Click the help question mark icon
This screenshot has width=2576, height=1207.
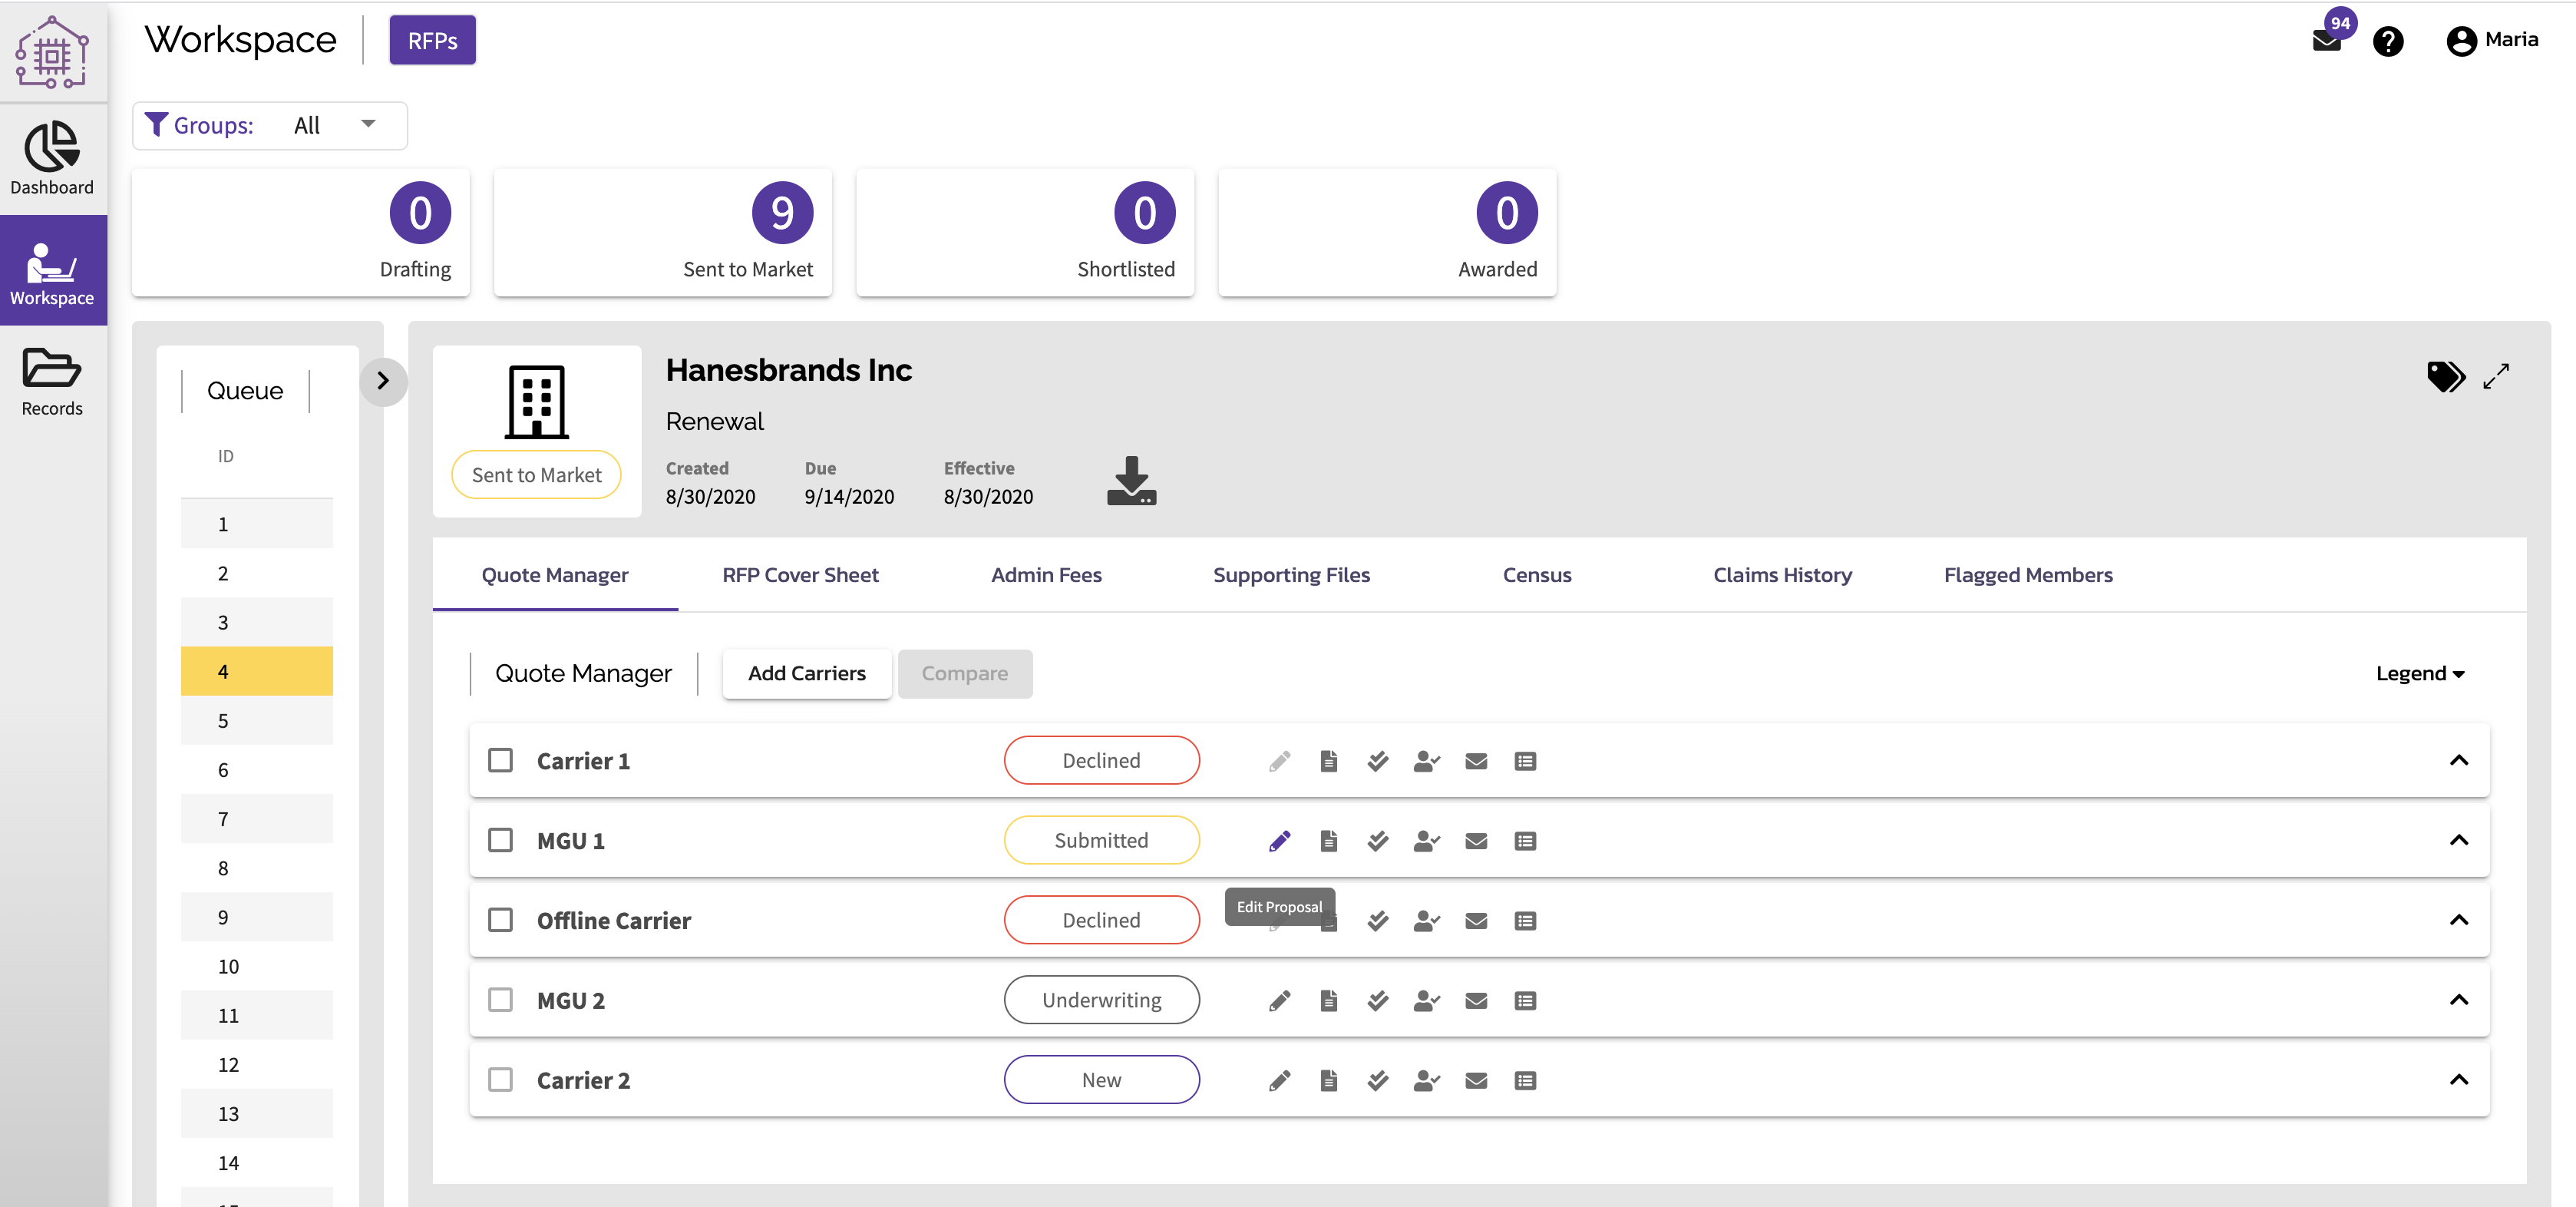click(x=2390, y=42)
